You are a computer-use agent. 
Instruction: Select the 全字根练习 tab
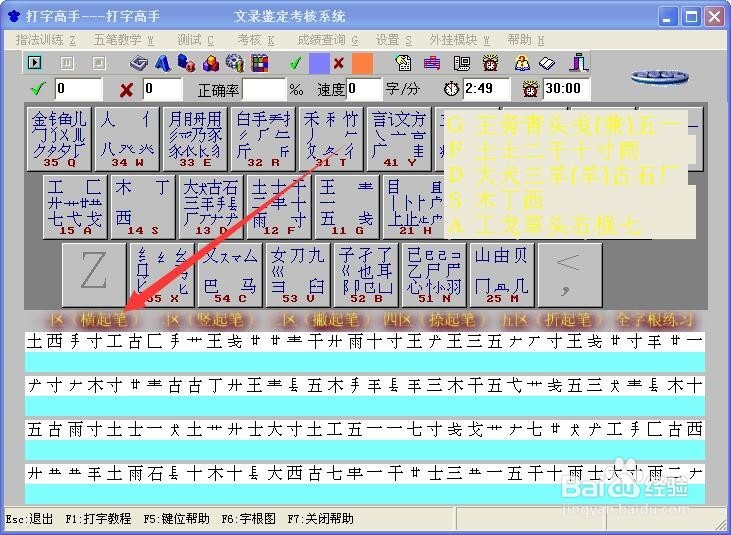pos(654,320)
